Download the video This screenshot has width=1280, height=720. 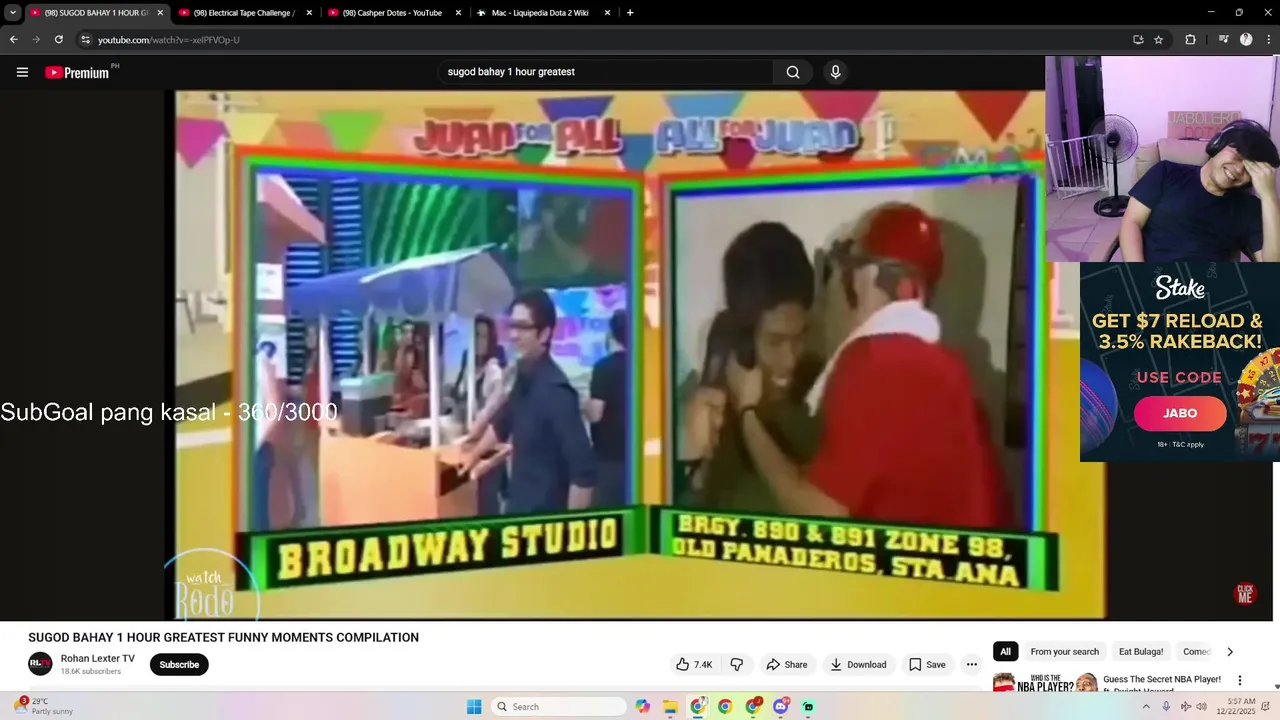click(x=858, y=664)
